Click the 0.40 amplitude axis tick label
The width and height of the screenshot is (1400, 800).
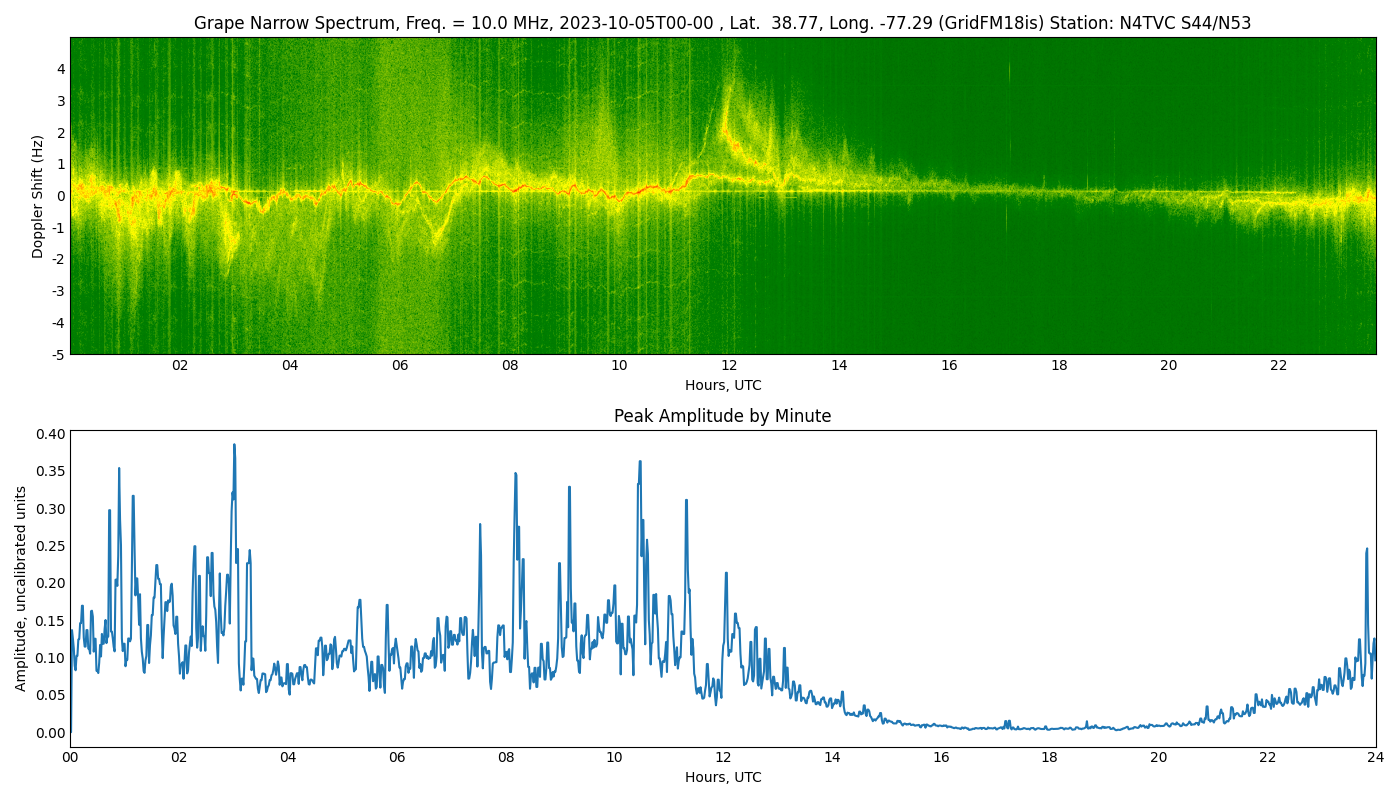point(52,434)
